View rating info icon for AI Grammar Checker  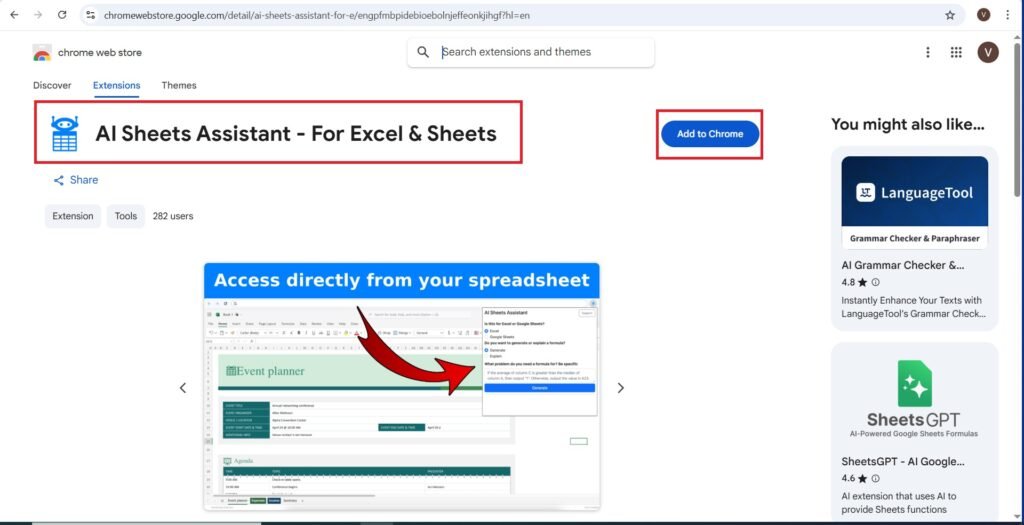pyautogui.click(x=876, y=283)
